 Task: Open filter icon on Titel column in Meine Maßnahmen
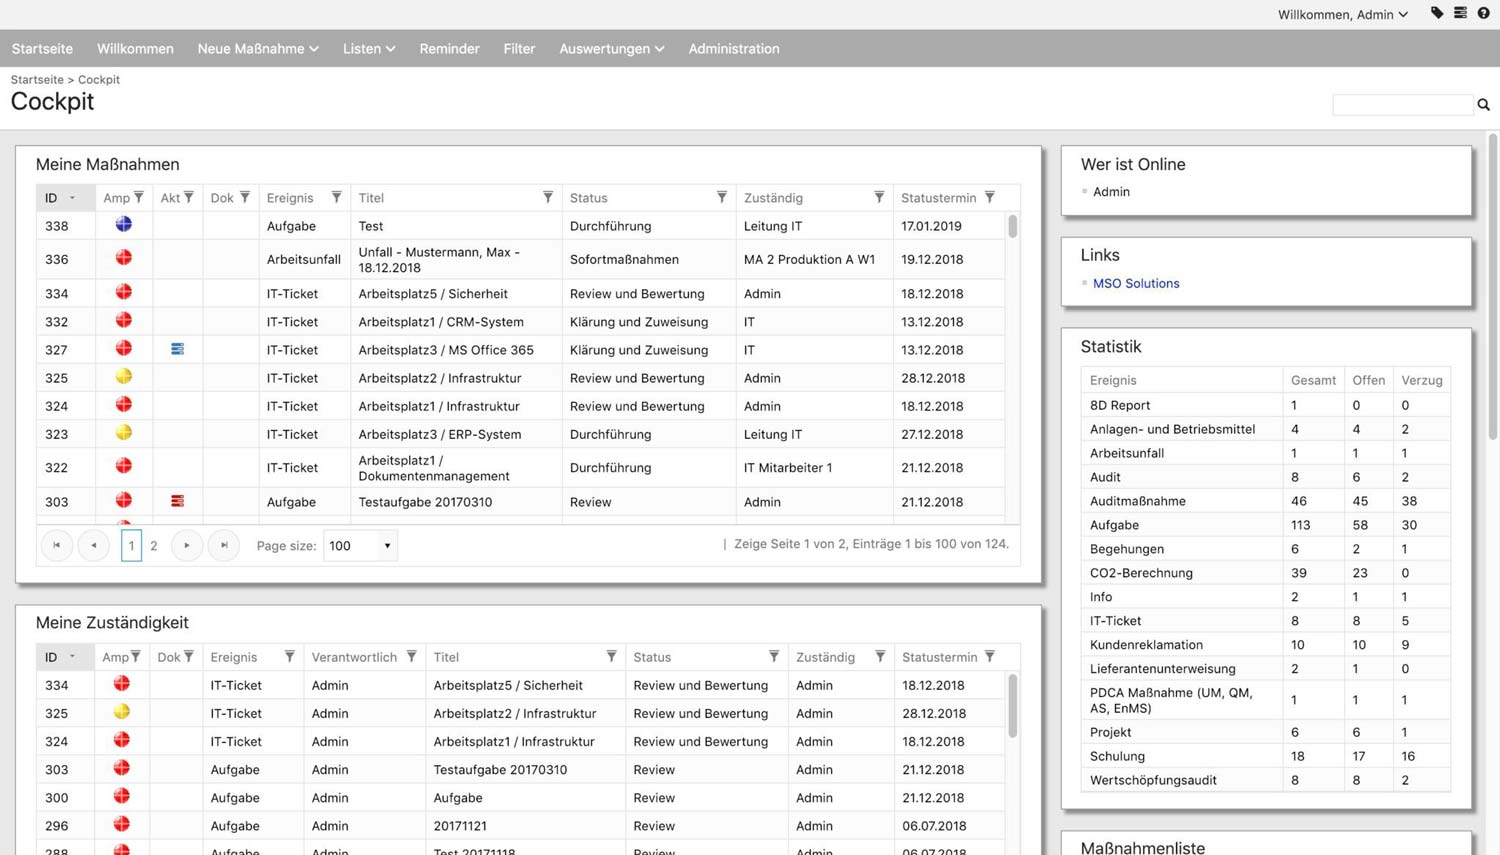point(548,197)
